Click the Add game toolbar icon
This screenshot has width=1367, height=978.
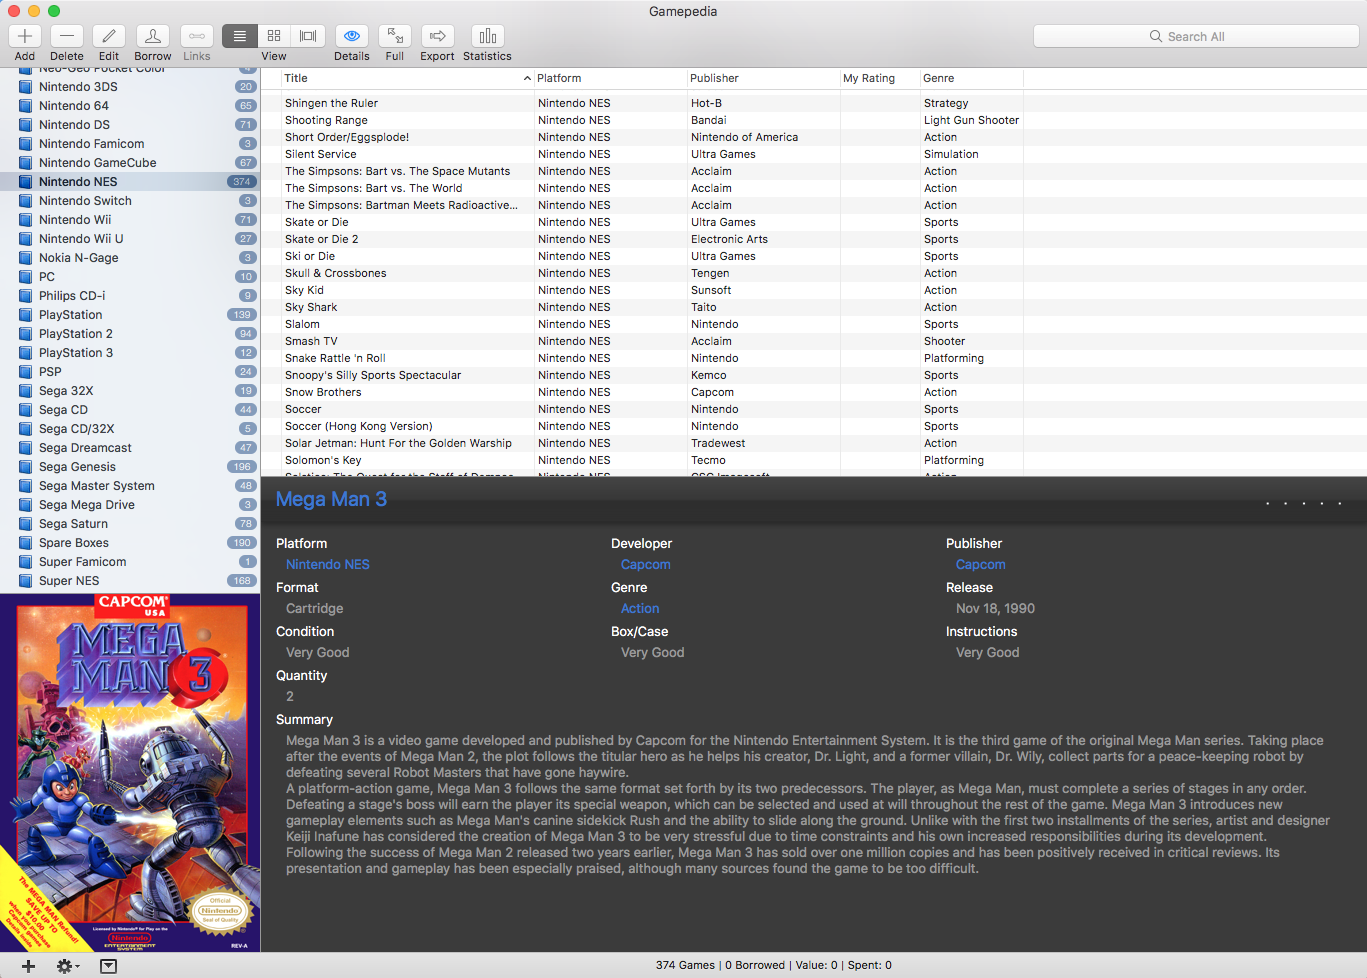(25, 37)
